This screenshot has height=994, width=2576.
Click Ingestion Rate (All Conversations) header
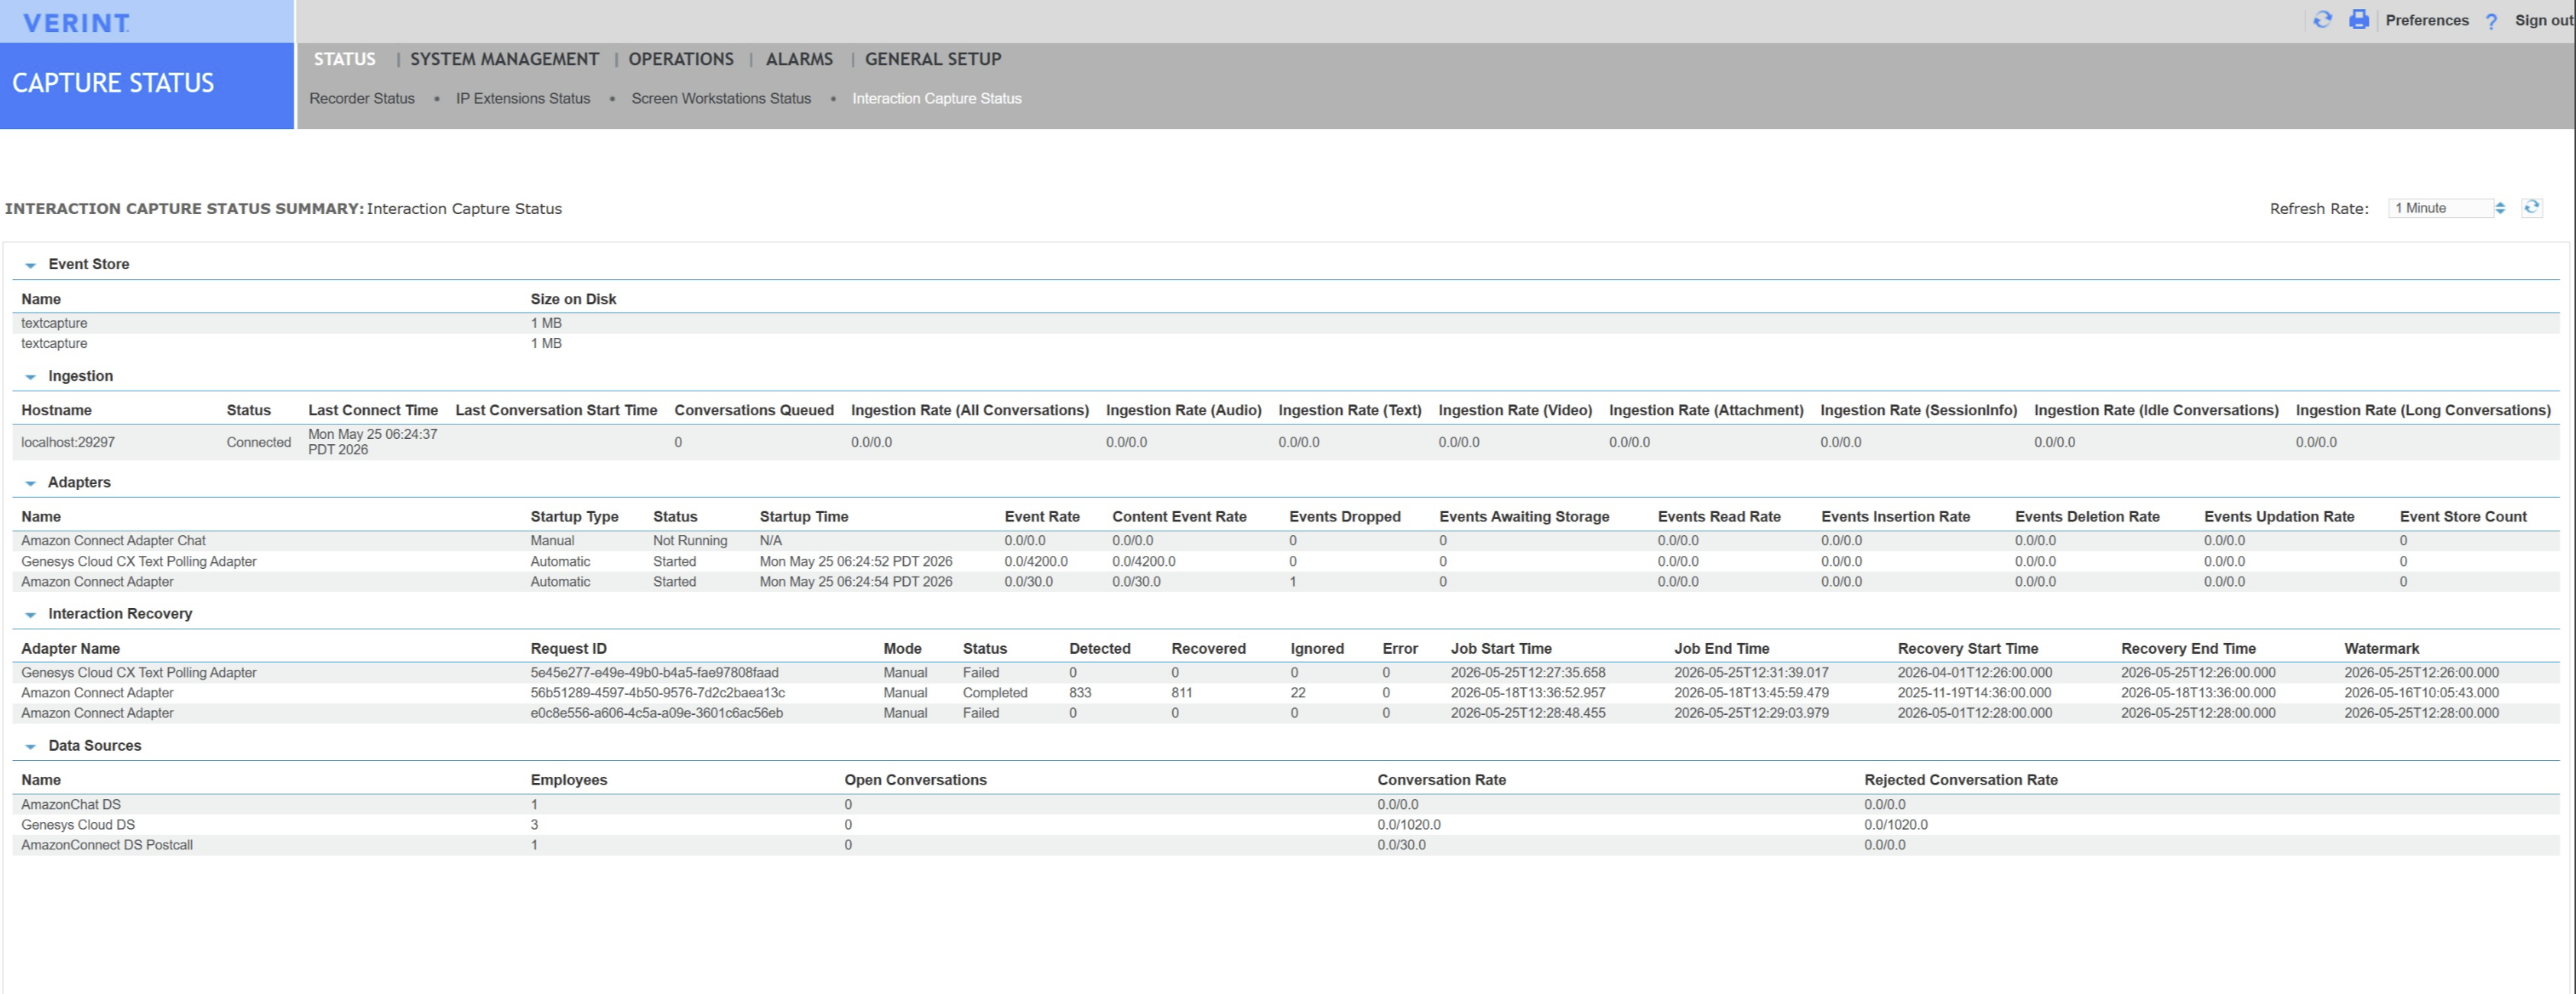tap(970, 410)
